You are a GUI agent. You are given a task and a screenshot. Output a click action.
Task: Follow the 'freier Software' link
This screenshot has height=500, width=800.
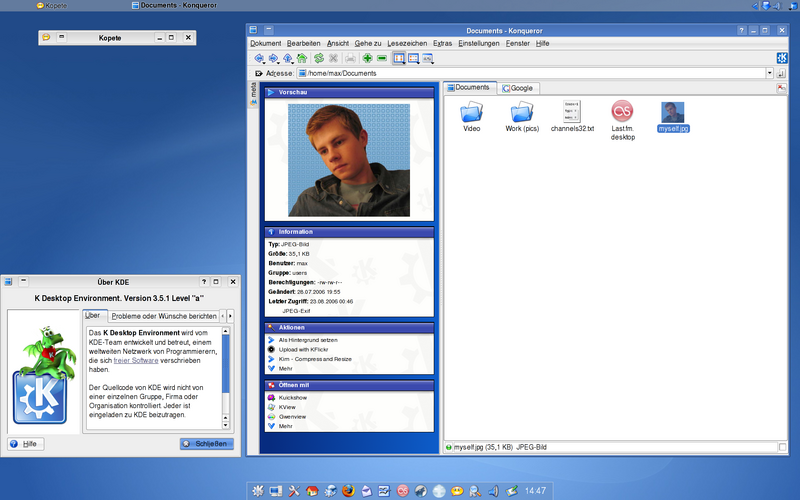pos(136,360)
